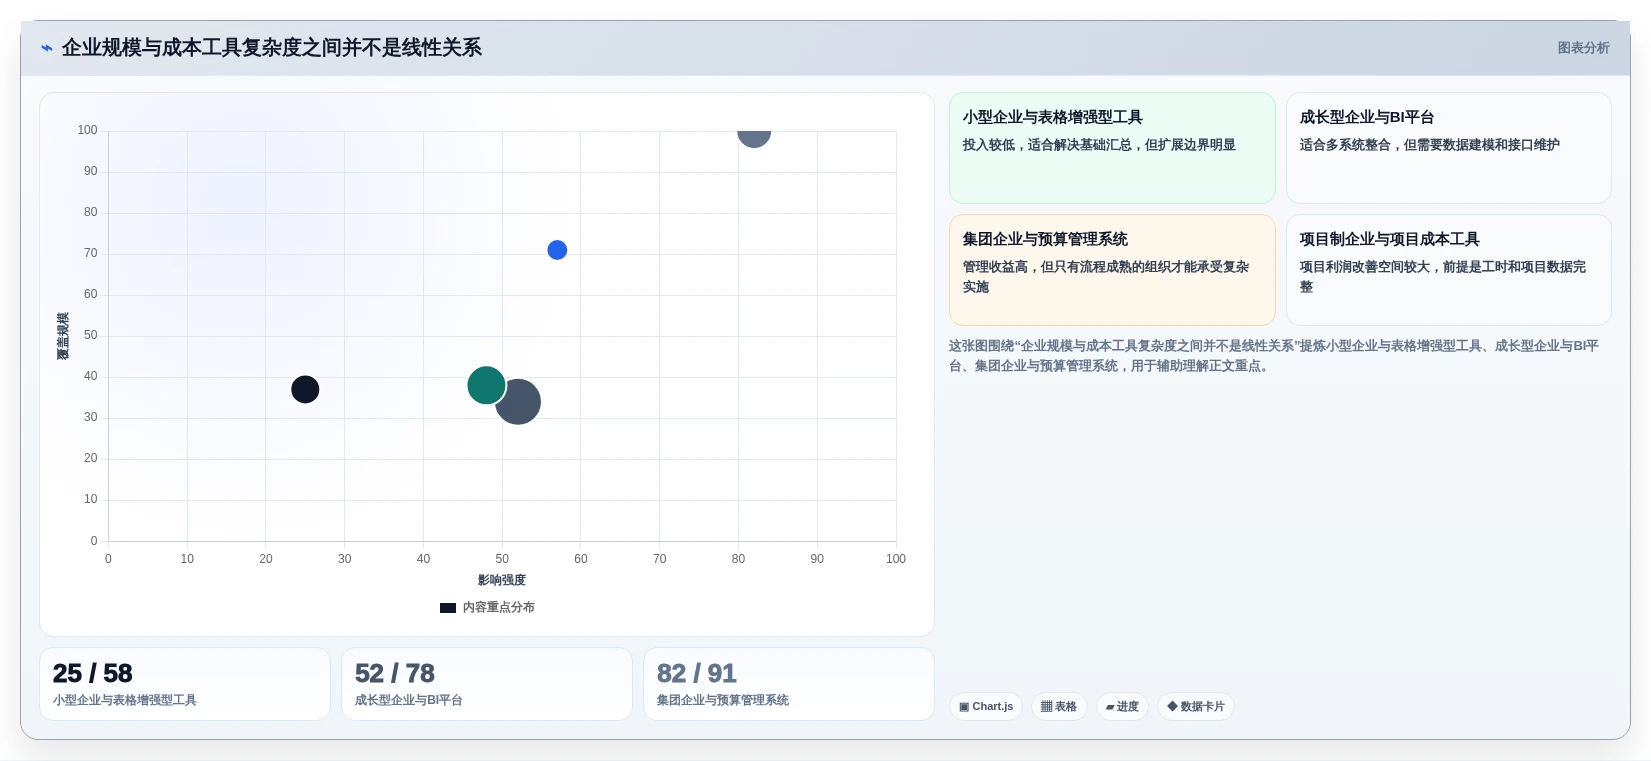Click the 数据卡片 tag chip
1651x761 pixels.
[x=1196, y=706]
